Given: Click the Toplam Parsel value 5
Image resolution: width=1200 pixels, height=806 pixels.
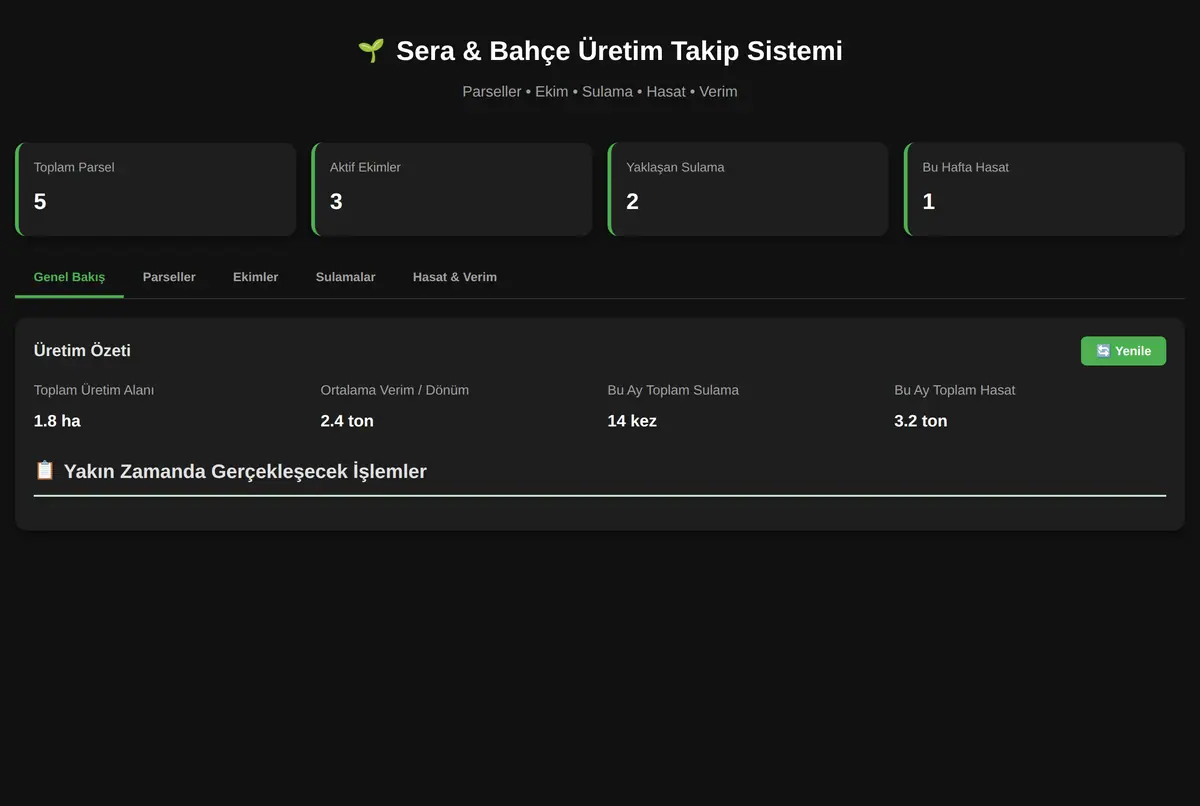Looking at the screenshot, I should pyautogui.click(x=40, y=202).
